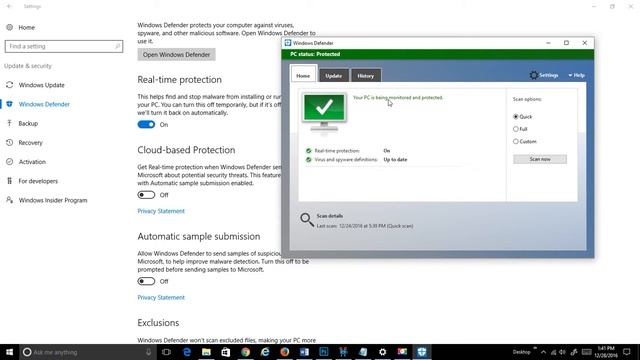This screenshot has width=640, height=360.
Task: Go back with the Settings back arrow
Action: [9, 6]
